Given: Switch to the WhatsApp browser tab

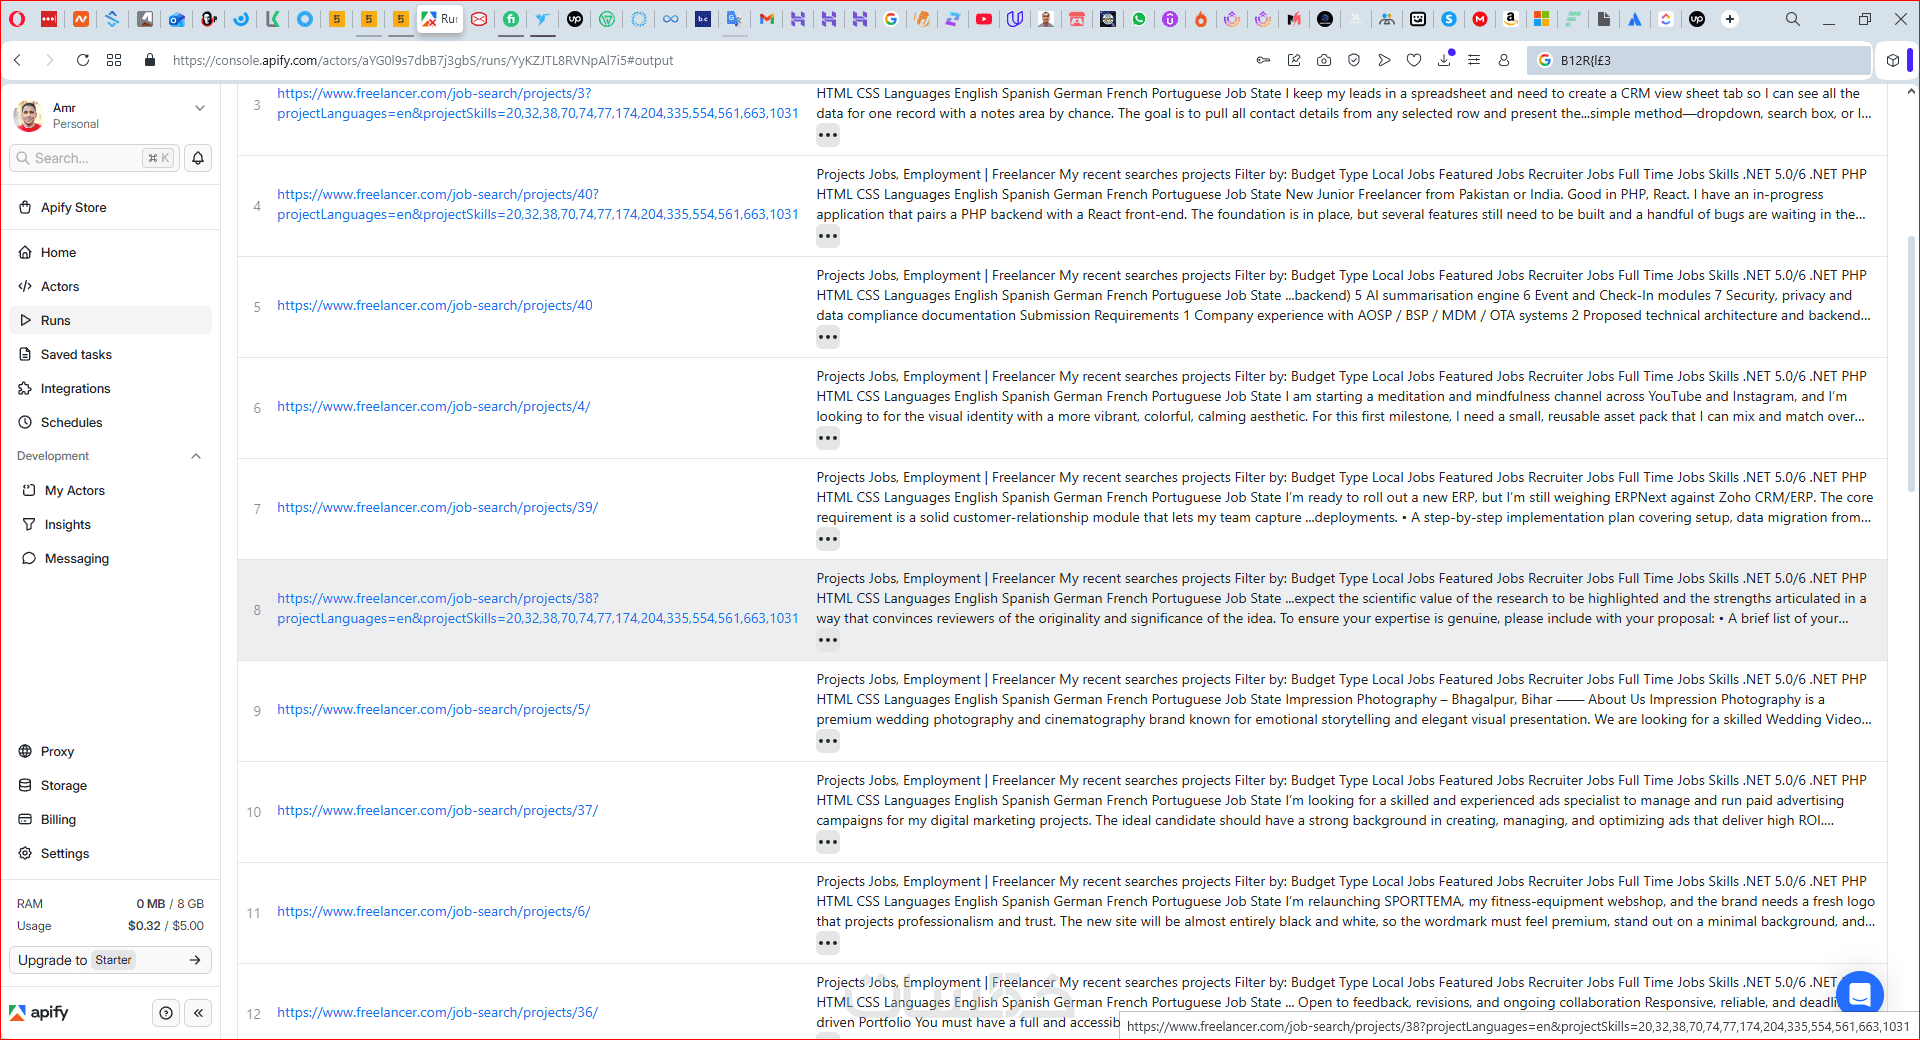Looking at the screenshot, I should click(x=1139, y=19).
